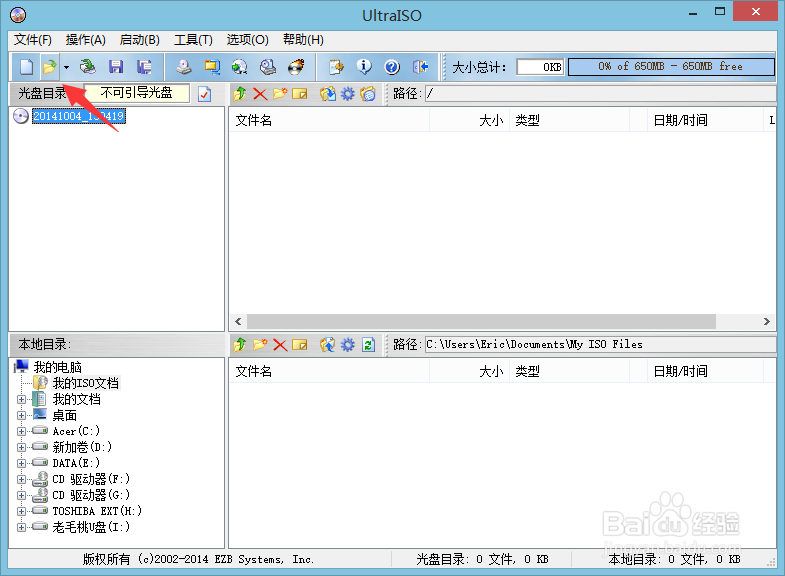Select 我的ISO文档 in local tree

(86, 383)
